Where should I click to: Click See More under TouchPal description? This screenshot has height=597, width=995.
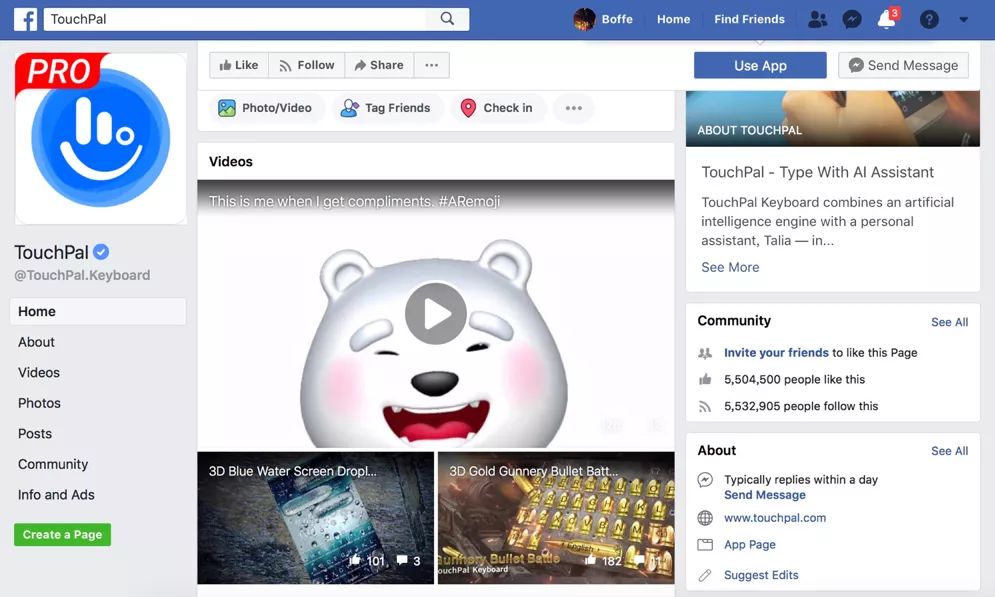point(730,267)
